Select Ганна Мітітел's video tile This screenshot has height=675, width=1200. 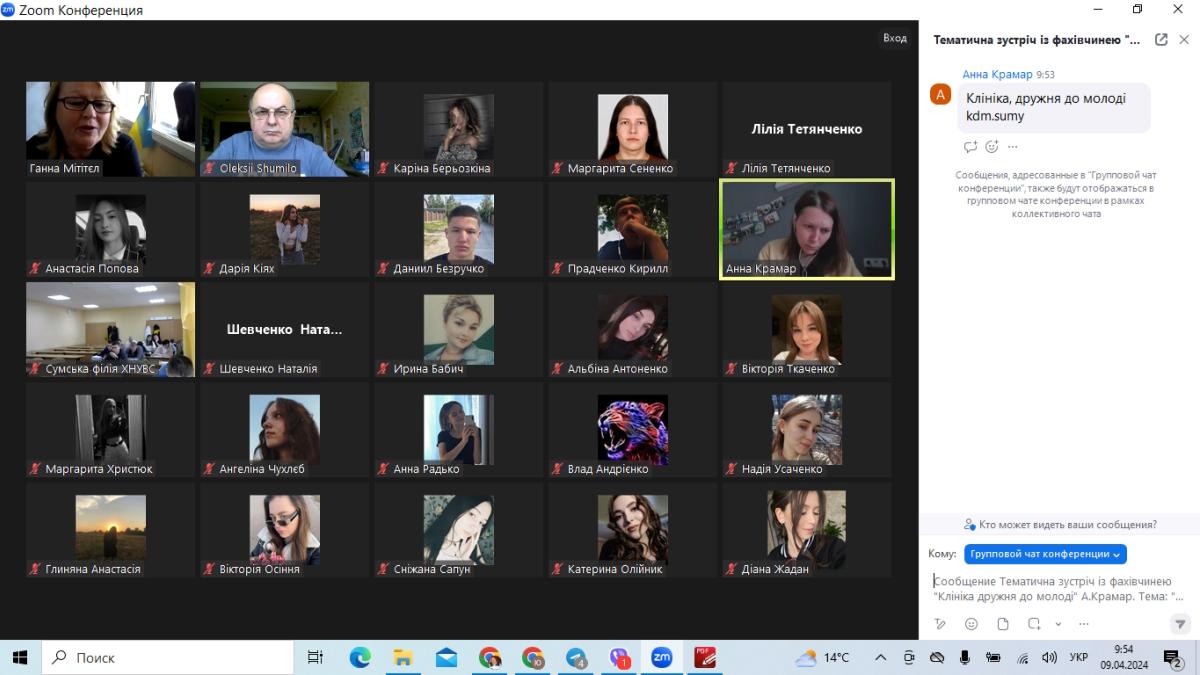(110, 129)
